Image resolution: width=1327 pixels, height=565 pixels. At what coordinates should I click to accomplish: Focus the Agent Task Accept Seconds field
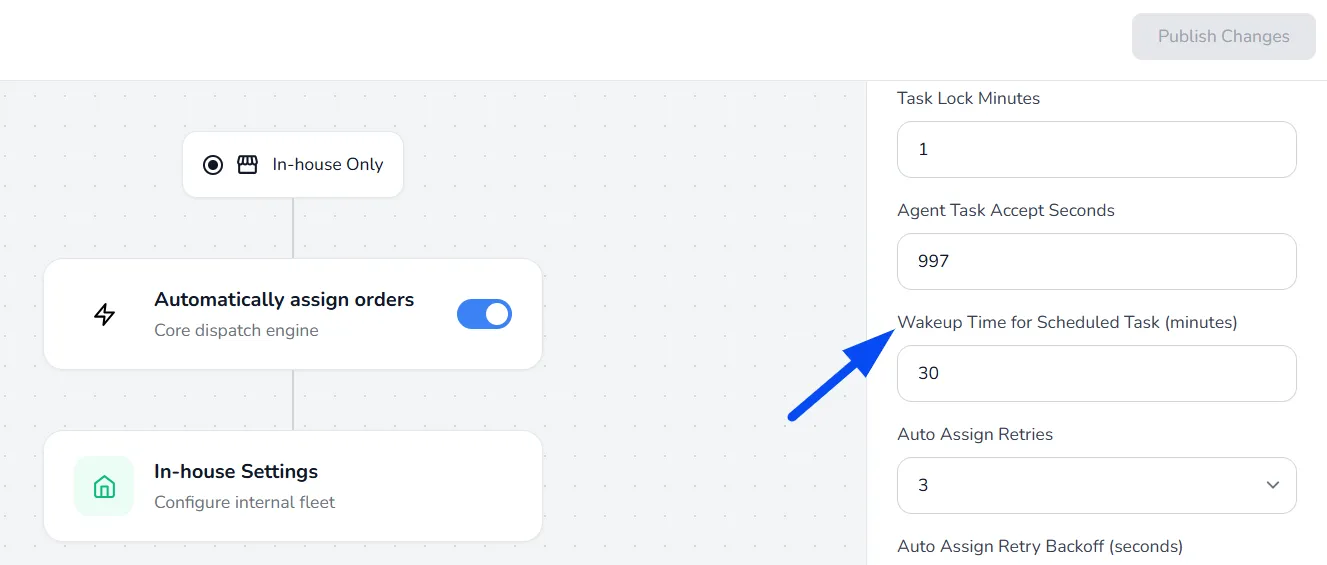tap(1097, 261)
